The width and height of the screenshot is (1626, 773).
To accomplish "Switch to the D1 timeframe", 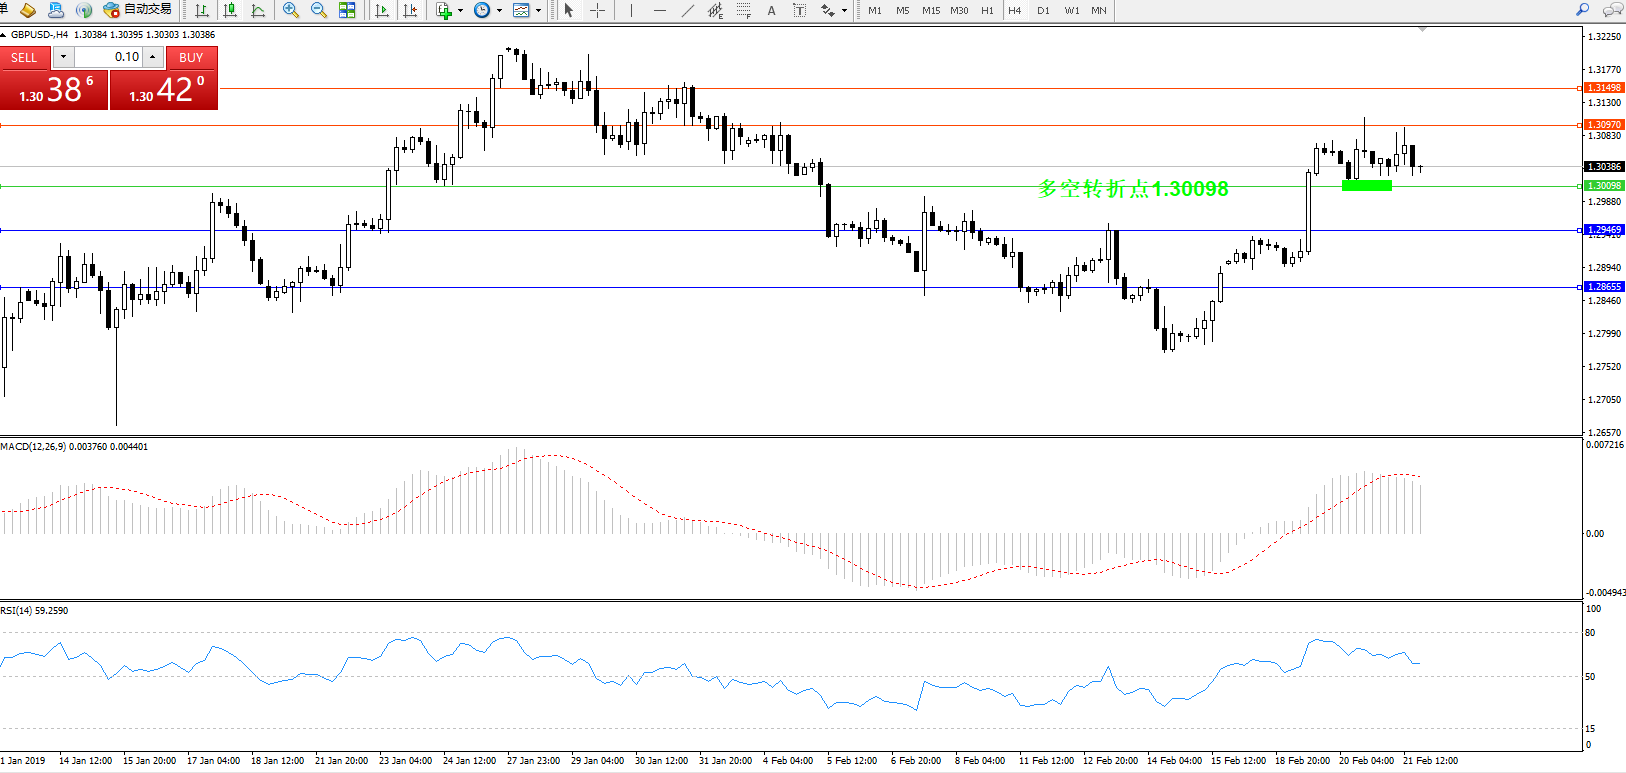I will (1043, 10).
